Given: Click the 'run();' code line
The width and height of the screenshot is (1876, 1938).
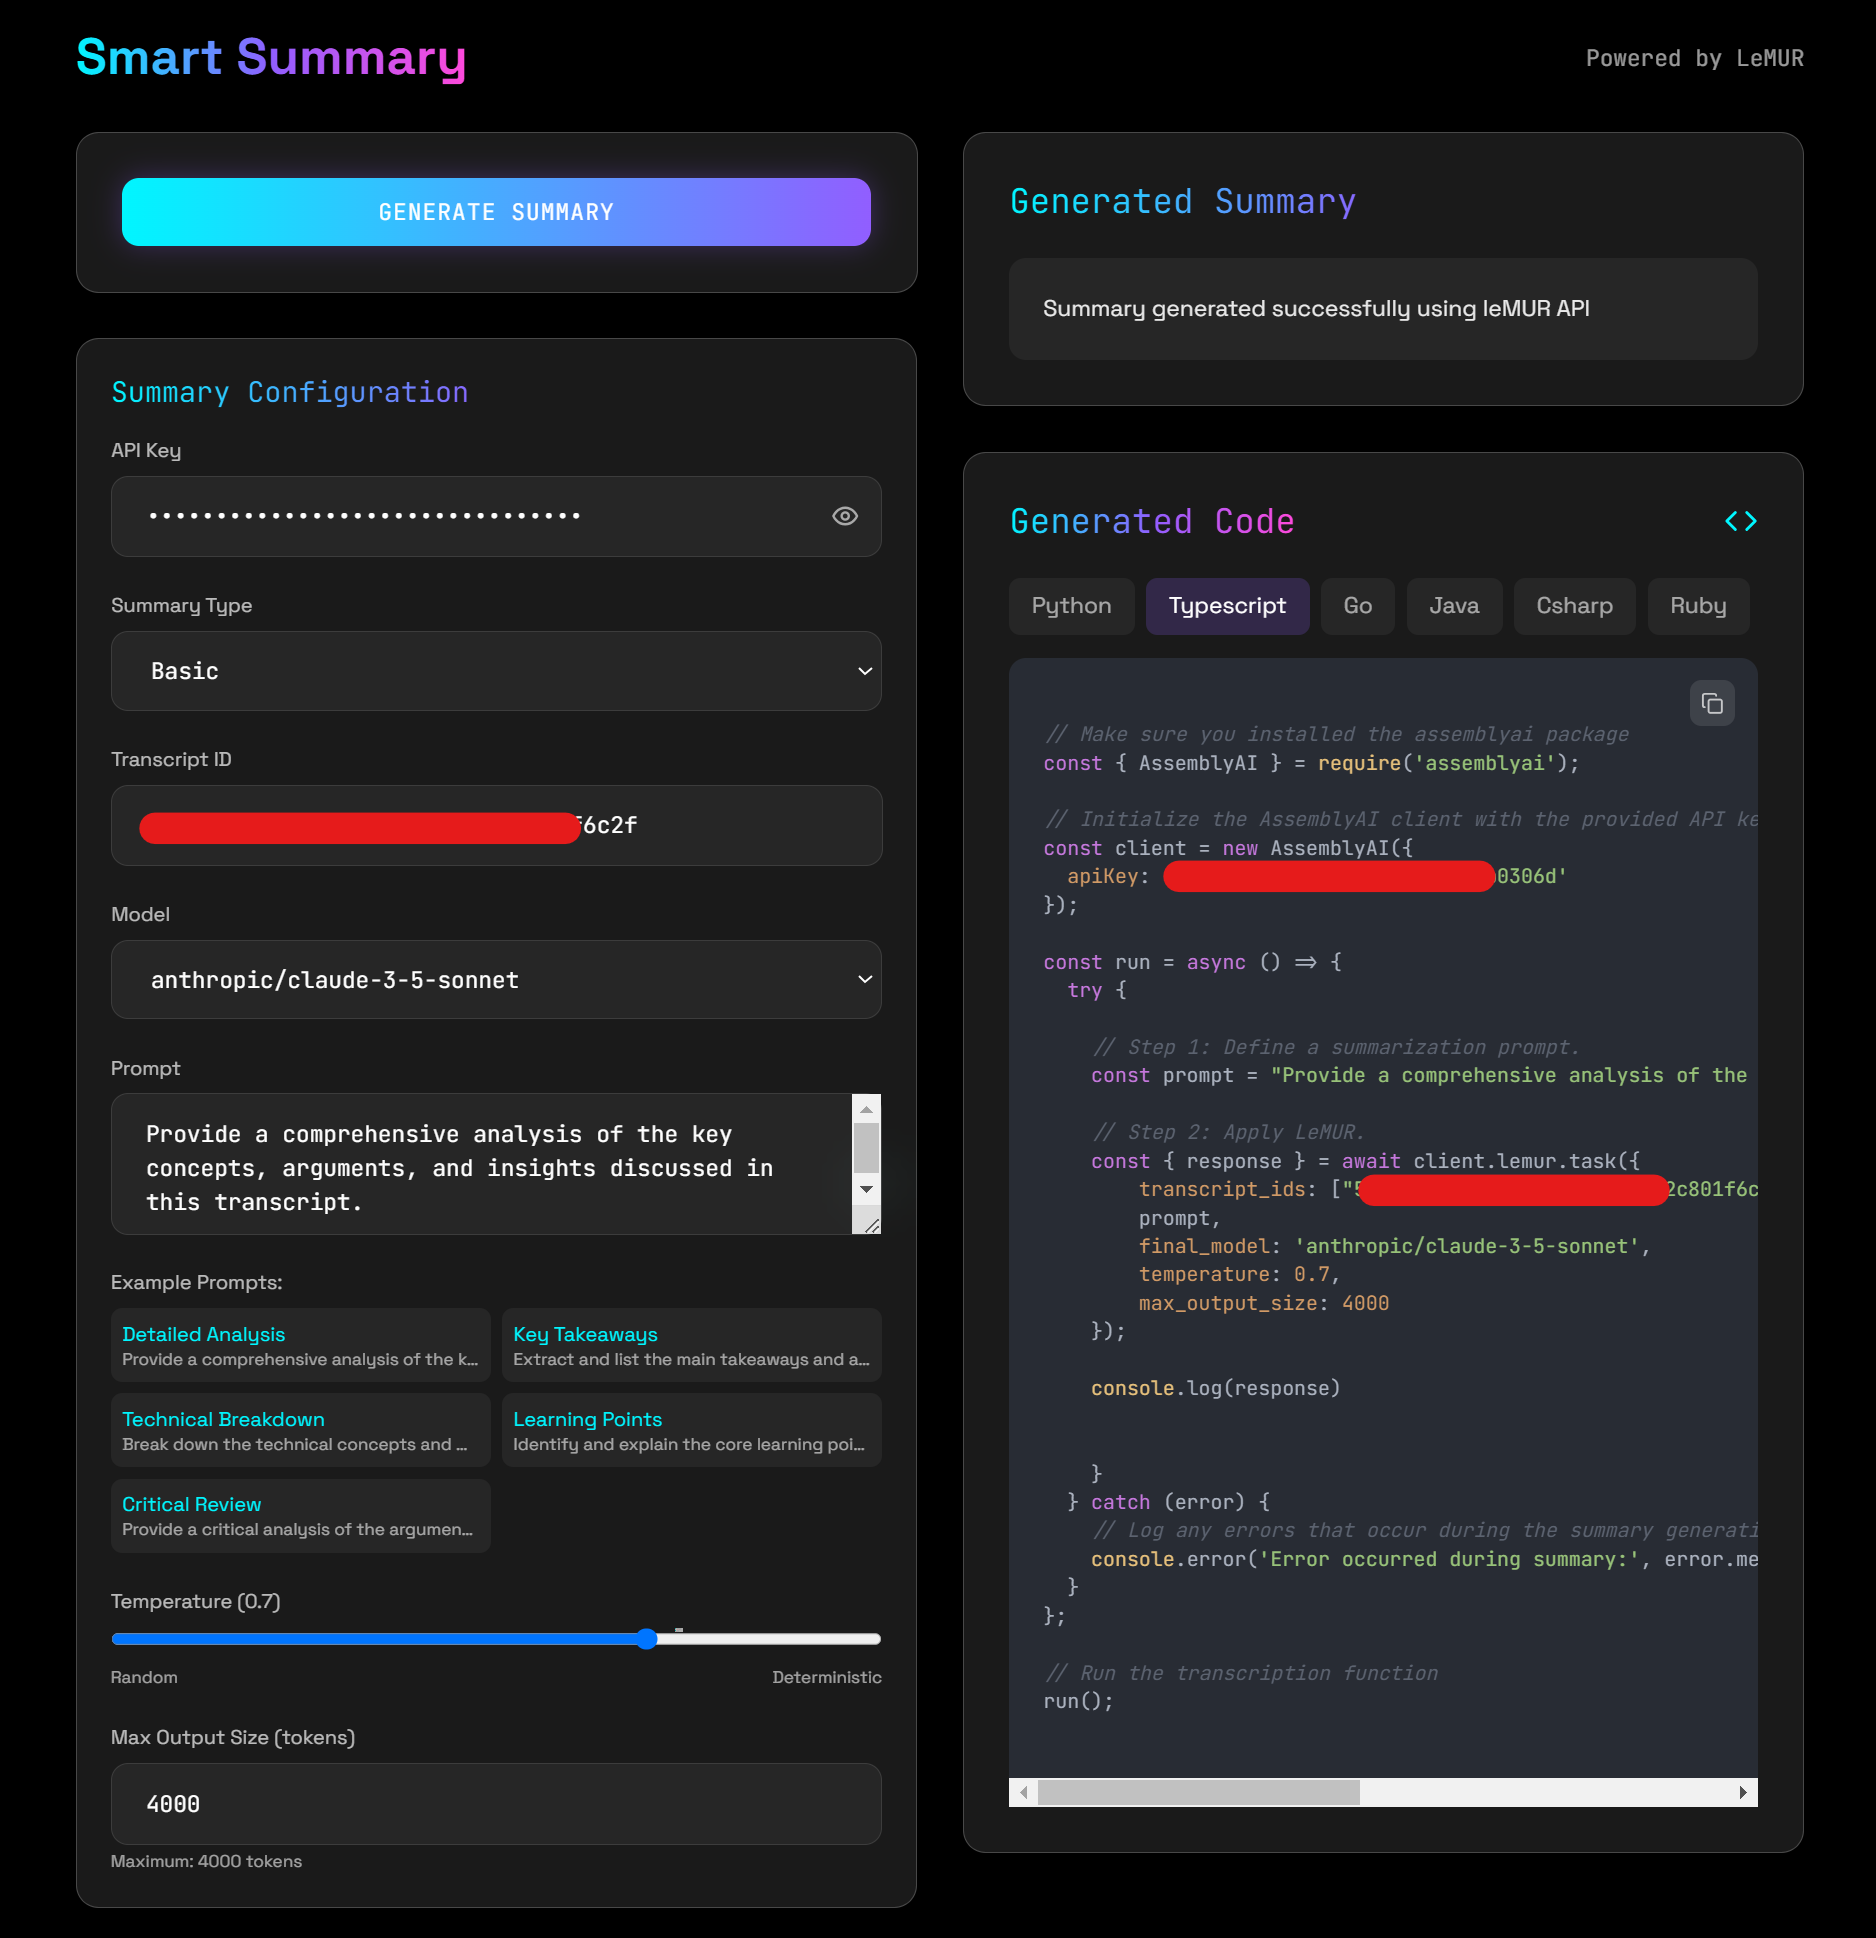Looking at the screenshot, I should [1078, 1701].
